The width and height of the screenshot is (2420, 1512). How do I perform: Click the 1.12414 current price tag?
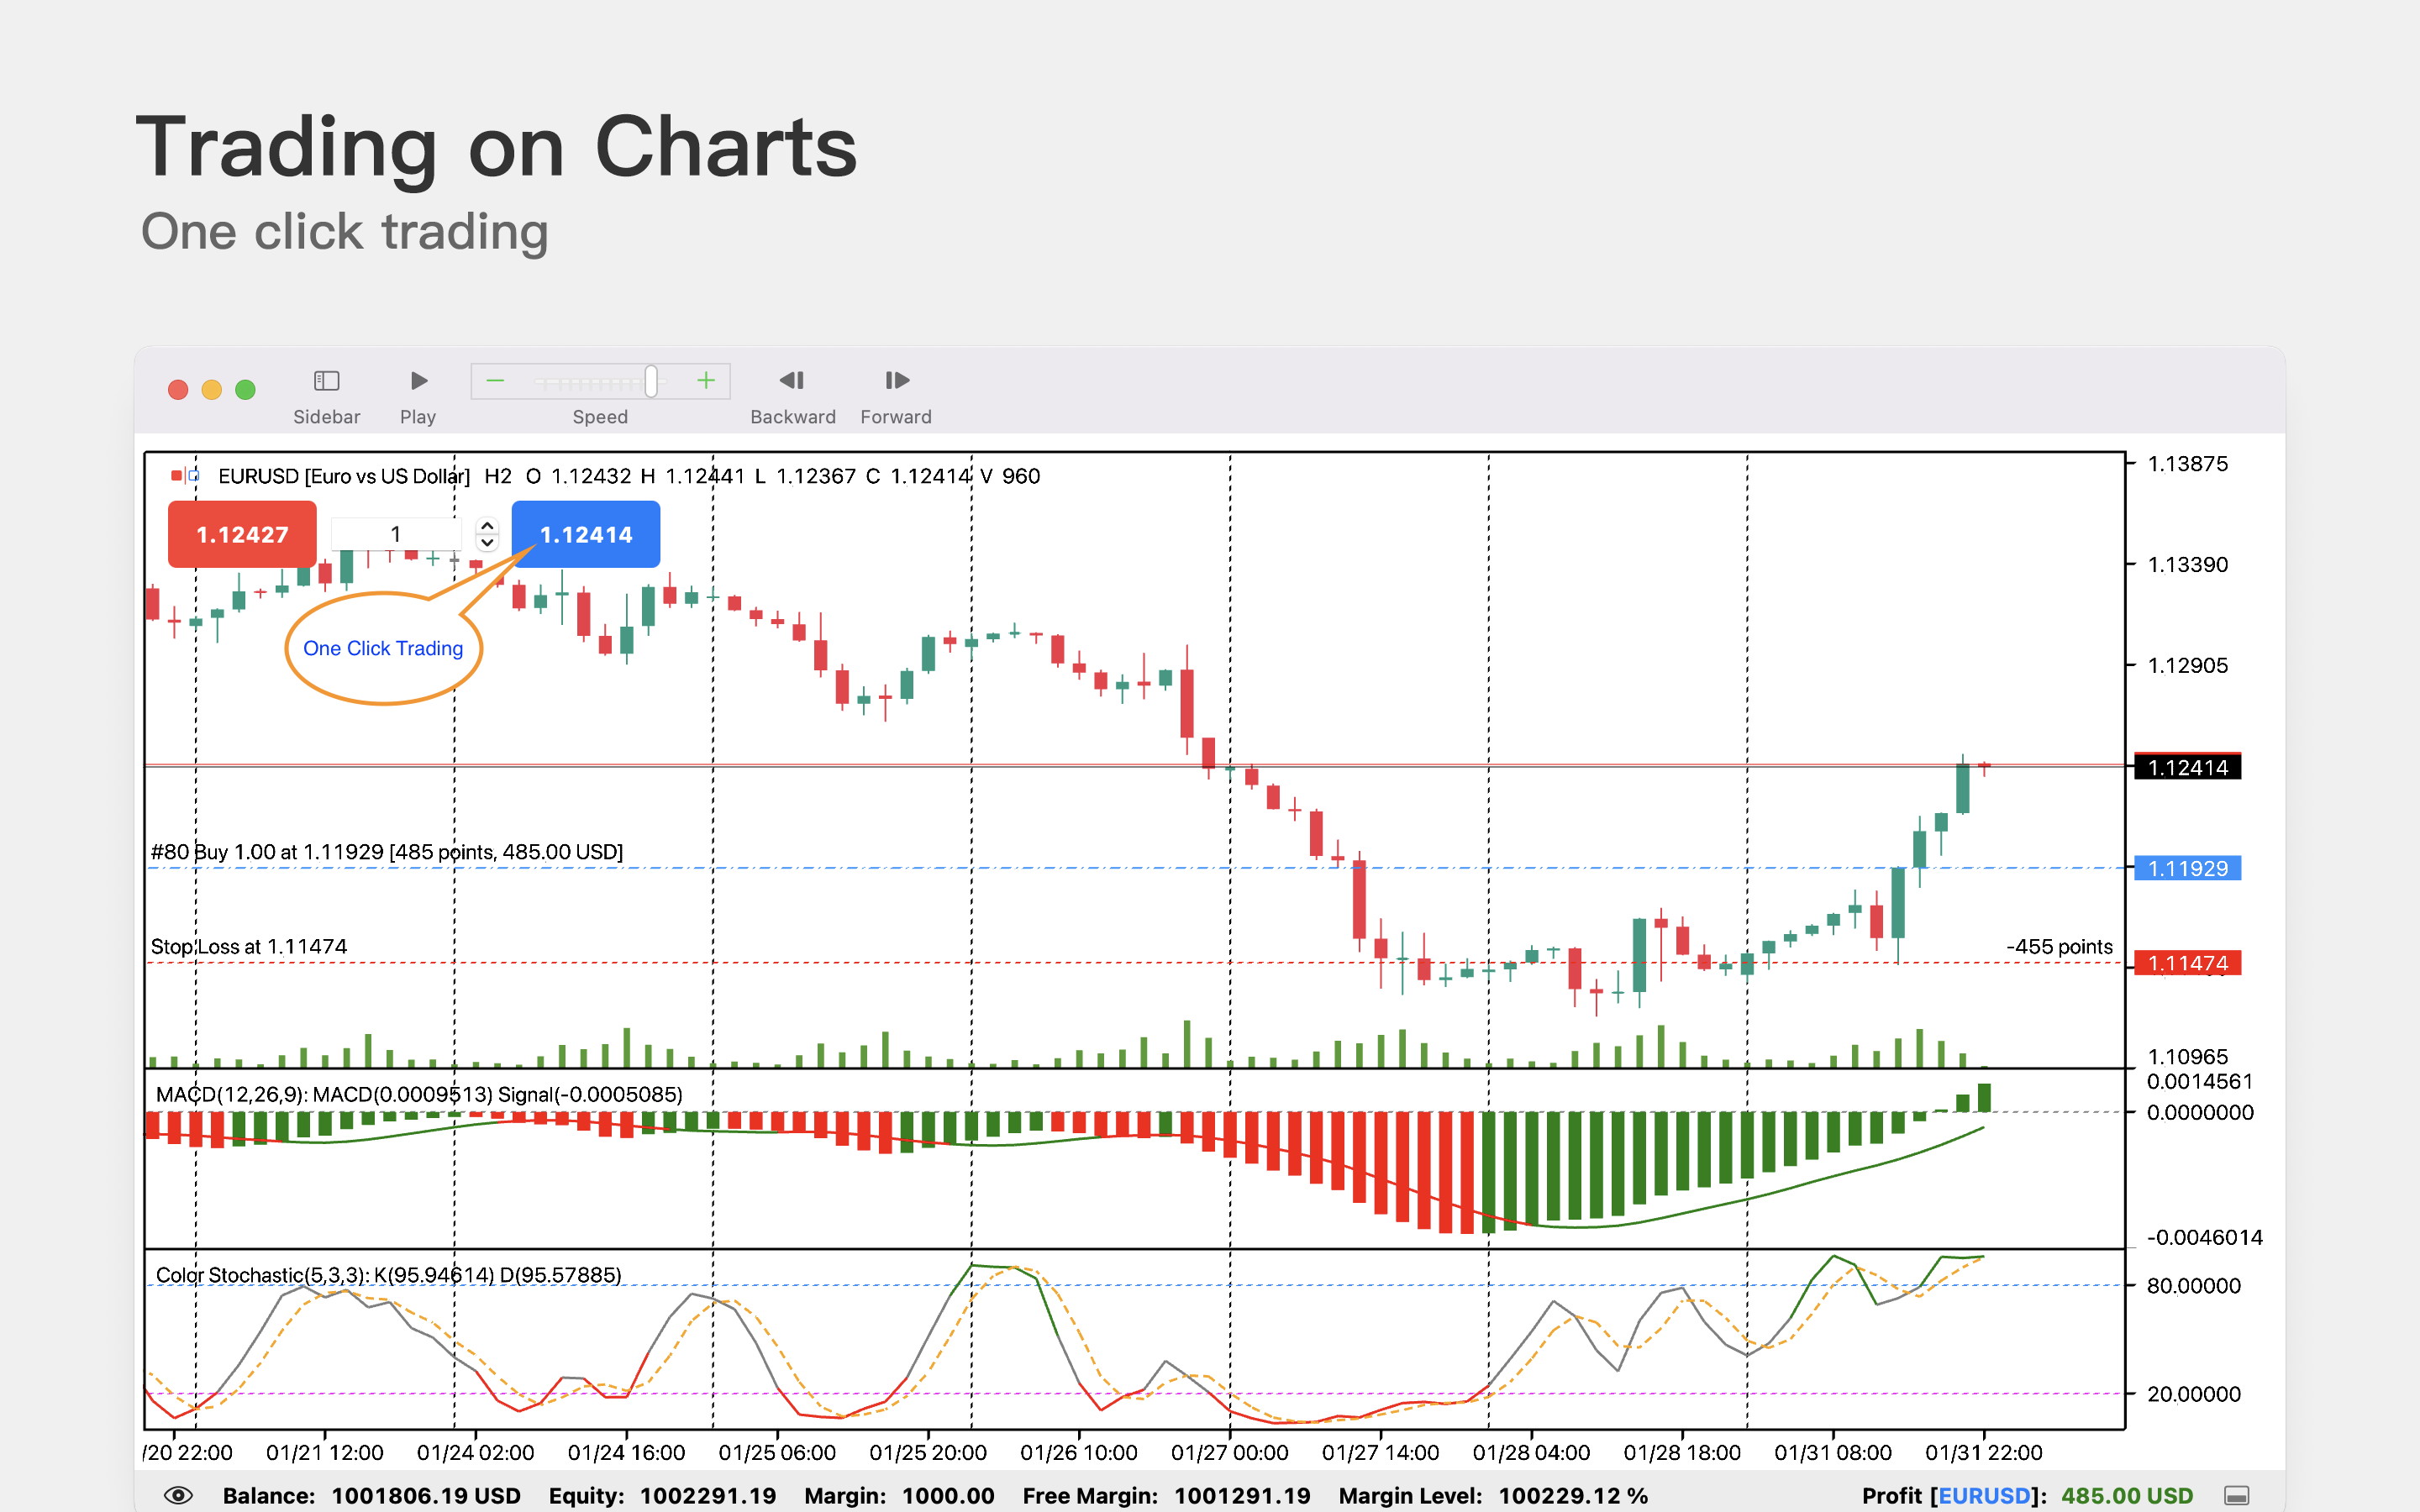coord(2188,767)
